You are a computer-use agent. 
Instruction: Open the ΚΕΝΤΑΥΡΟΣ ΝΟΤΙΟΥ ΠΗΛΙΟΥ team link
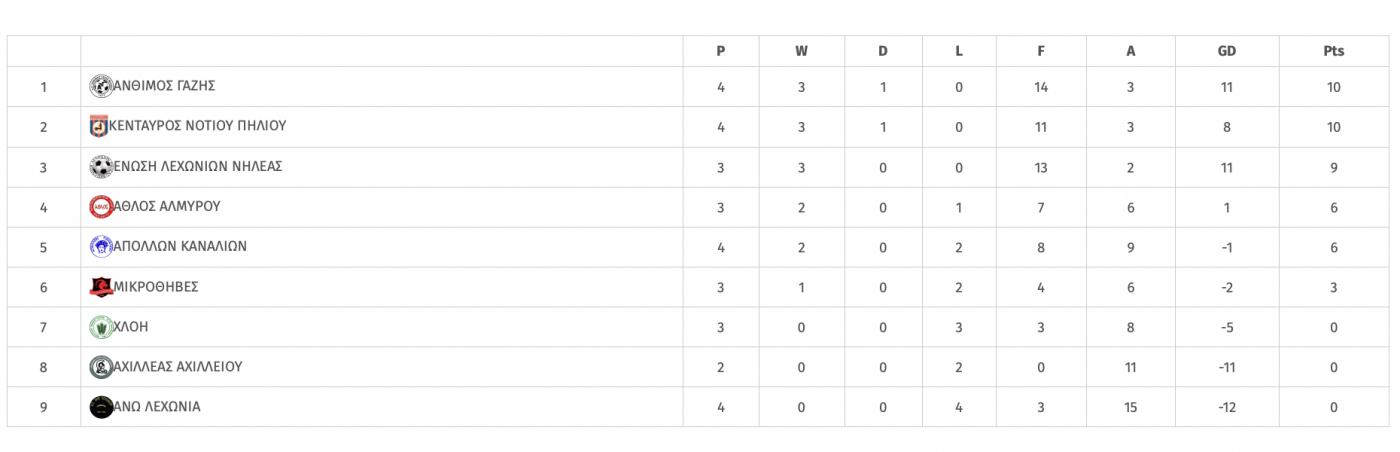point(198,126)
